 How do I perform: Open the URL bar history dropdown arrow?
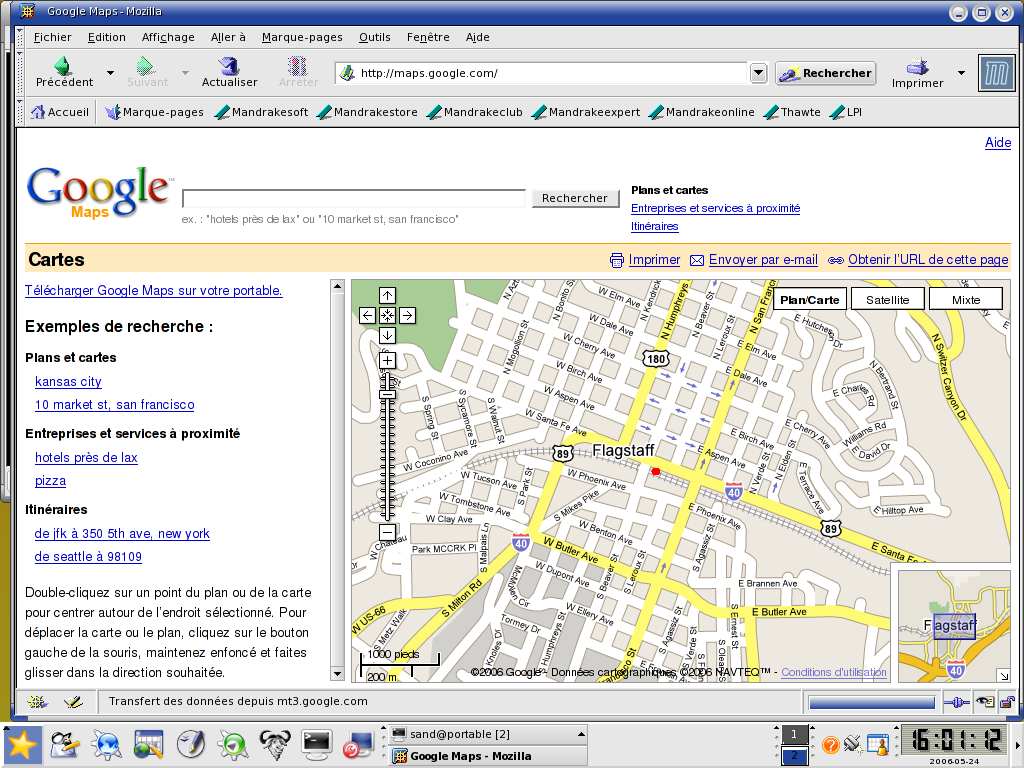click(x=758, y=73)
